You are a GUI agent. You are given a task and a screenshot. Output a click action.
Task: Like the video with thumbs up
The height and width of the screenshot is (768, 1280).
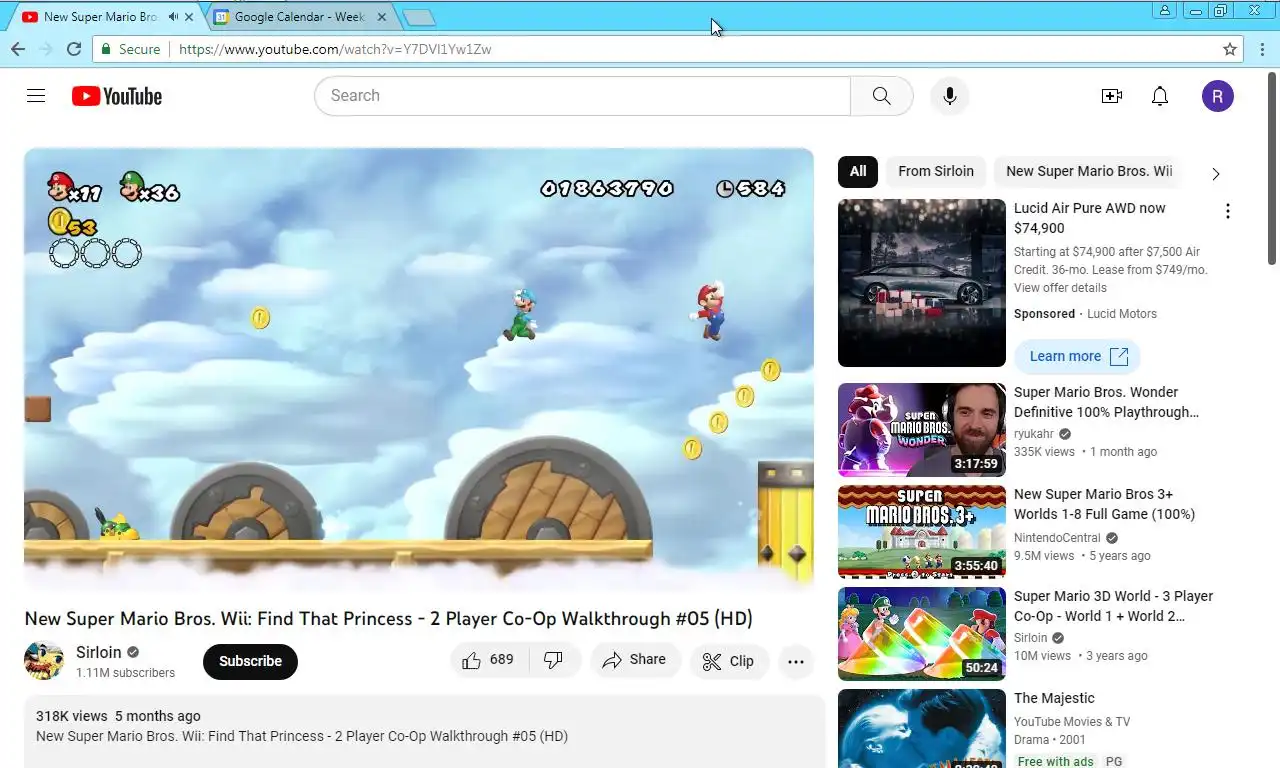coord(488,660)
